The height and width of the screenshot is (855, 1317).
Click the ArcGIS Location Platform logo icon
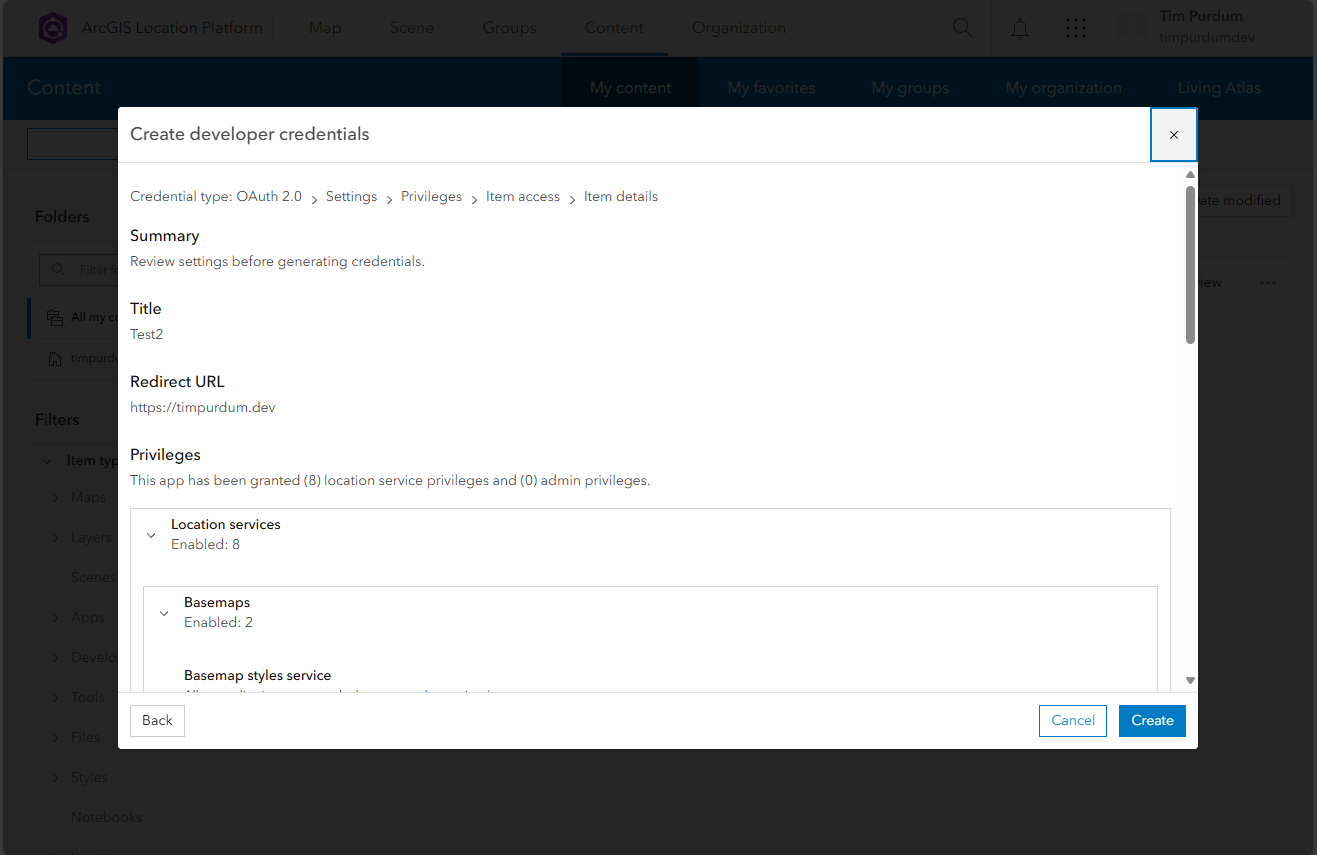coord(53,28)
